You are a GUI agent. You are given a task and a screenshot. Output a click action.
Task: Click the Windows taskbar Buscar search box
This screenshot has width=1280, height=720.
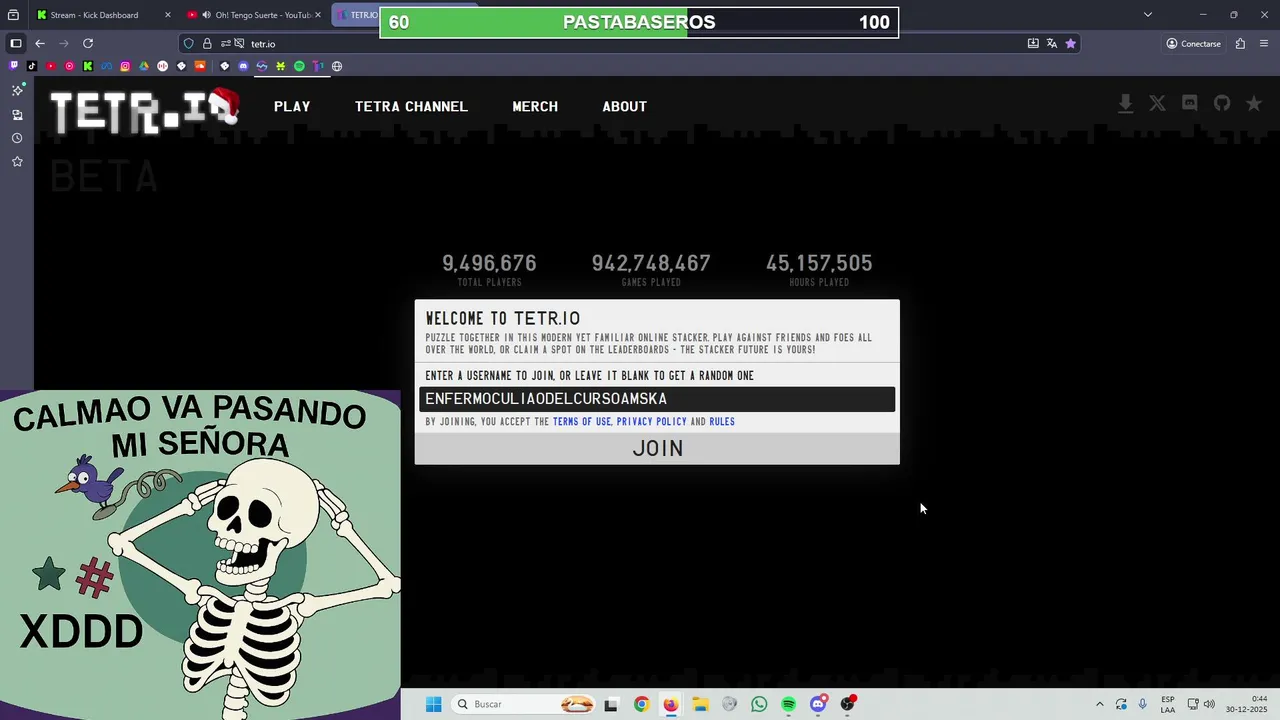pos(524,704)
